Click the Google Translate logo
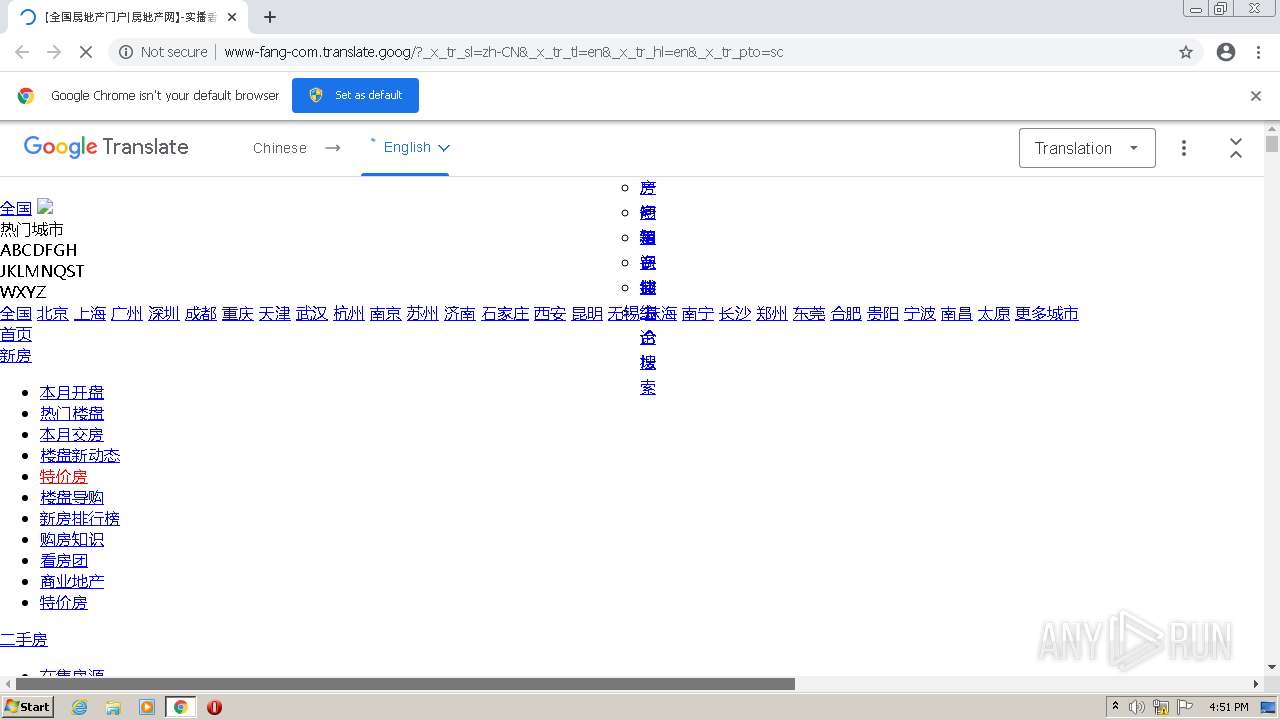1280x720 pixels. [x=106, y=147]
